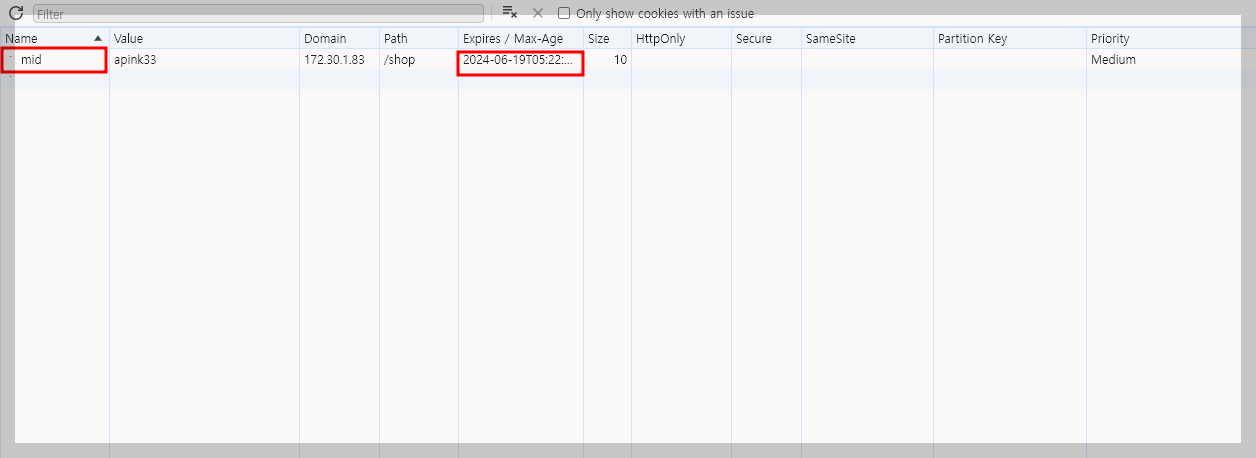Select the apink33 value cell
Screen dimensions: 1256x458
coord(204,59)
